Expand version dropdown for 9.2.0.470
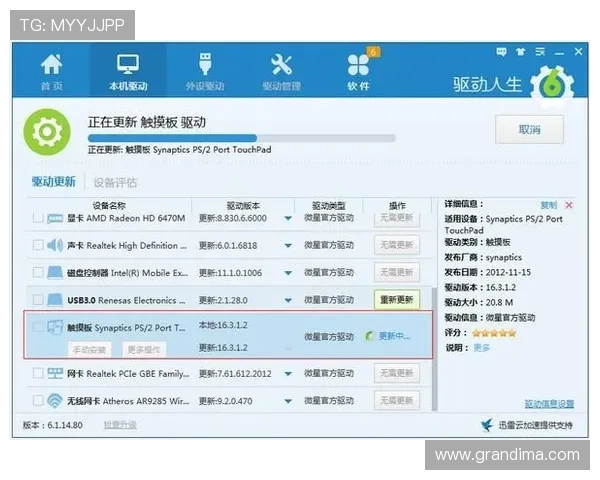The width and height of the screenshot is (600, 480). 288,402
